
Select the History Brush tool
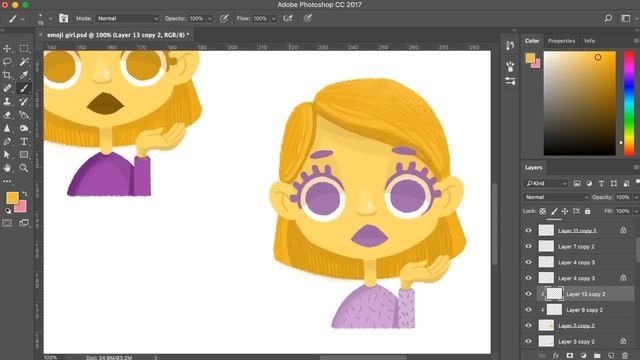click(24, 101)
